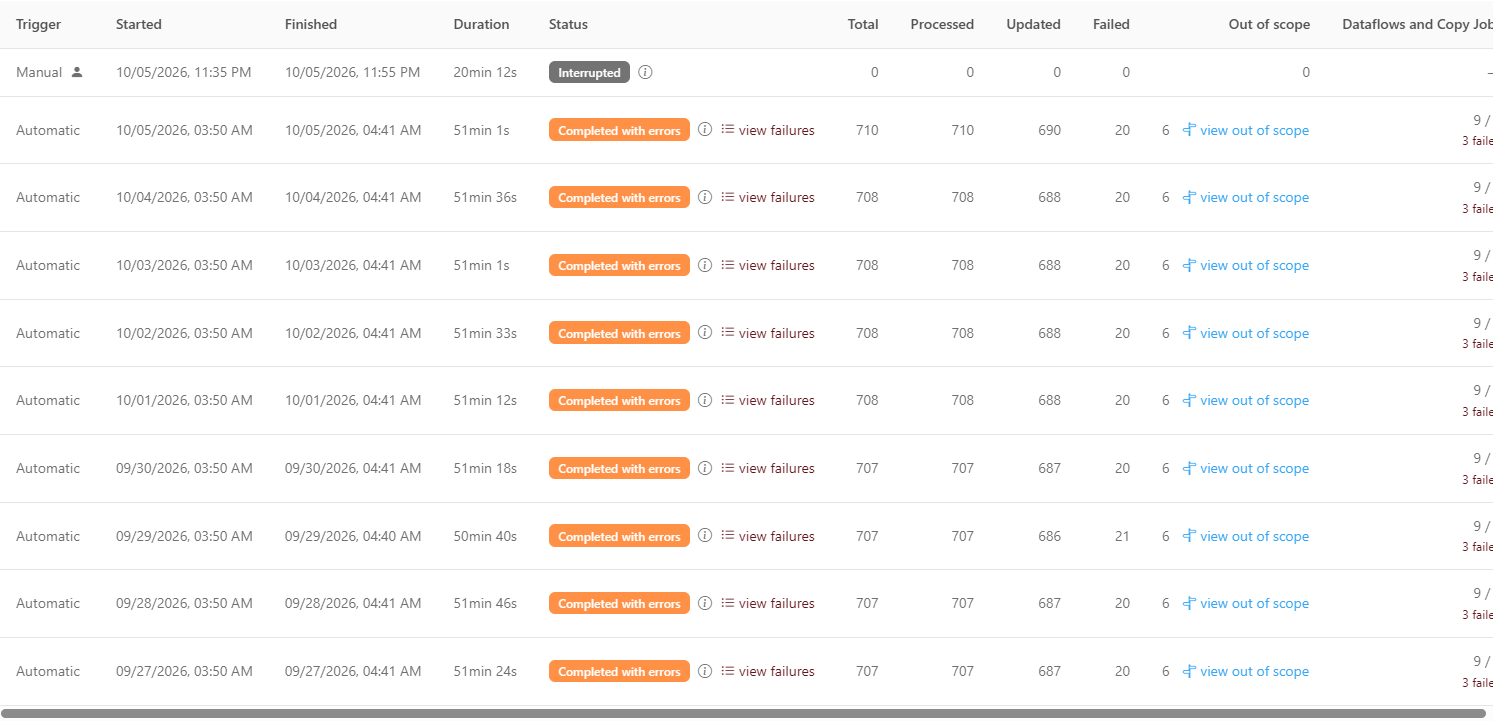
Task: Click the Failed column header
Action: click(1111, 24)
